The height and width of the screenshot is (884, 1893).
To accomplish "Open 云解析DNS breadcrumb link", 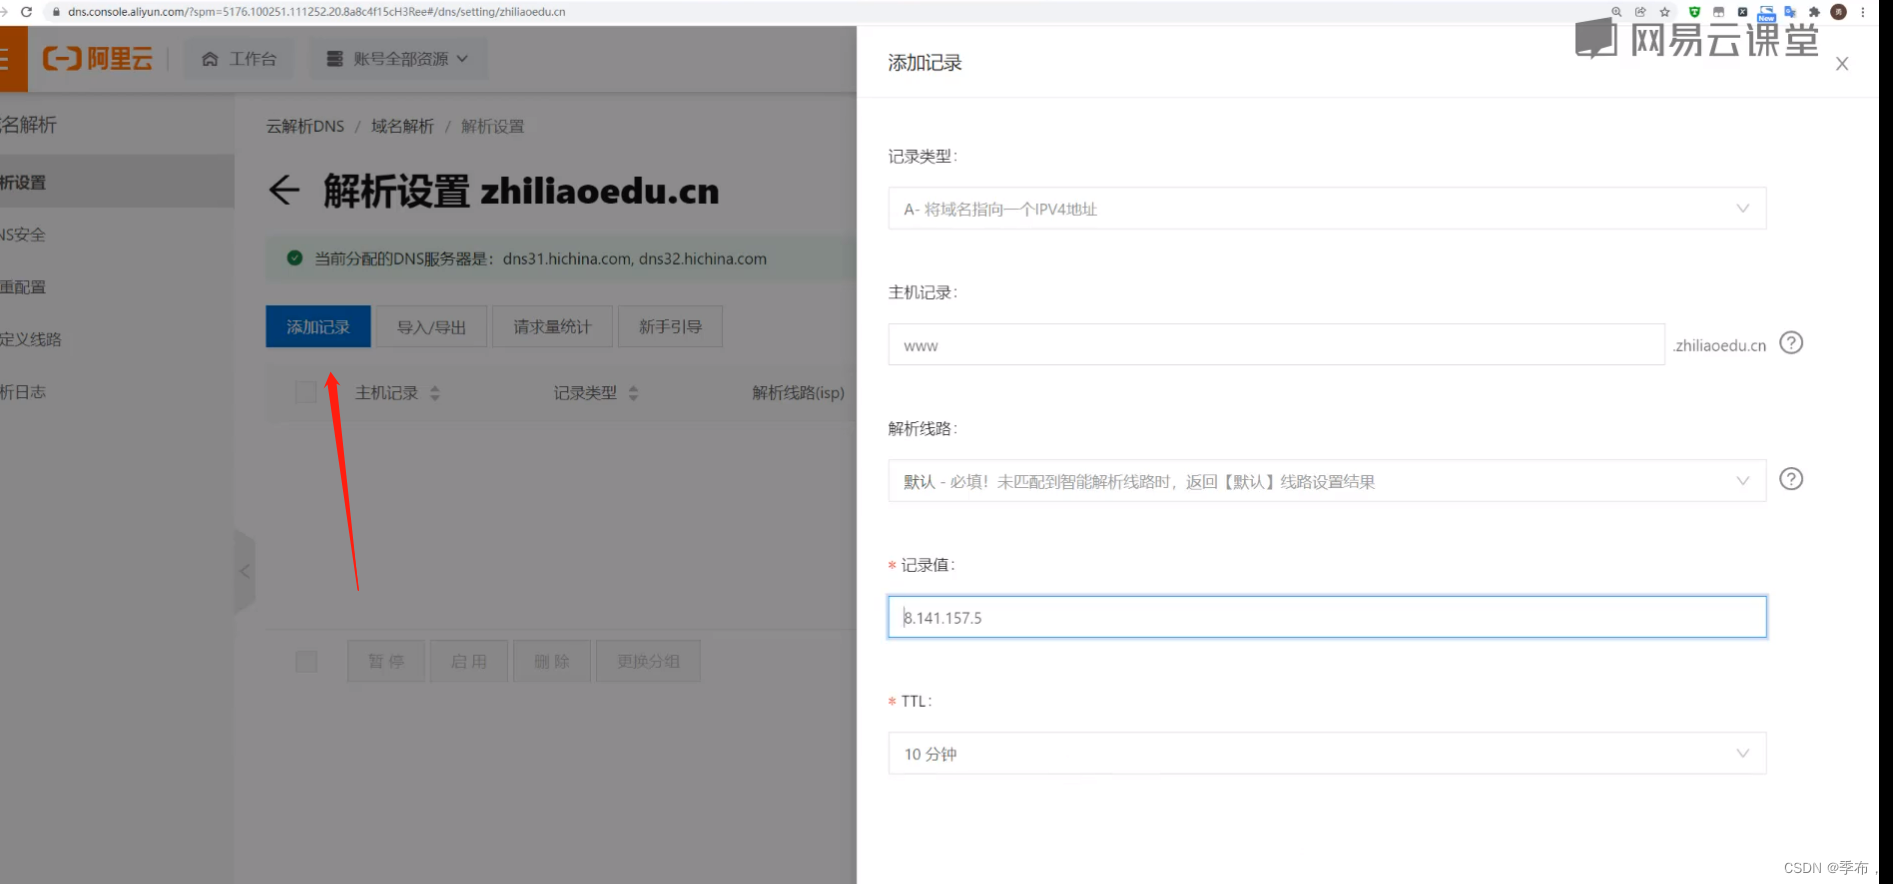I will pos(305,126).
